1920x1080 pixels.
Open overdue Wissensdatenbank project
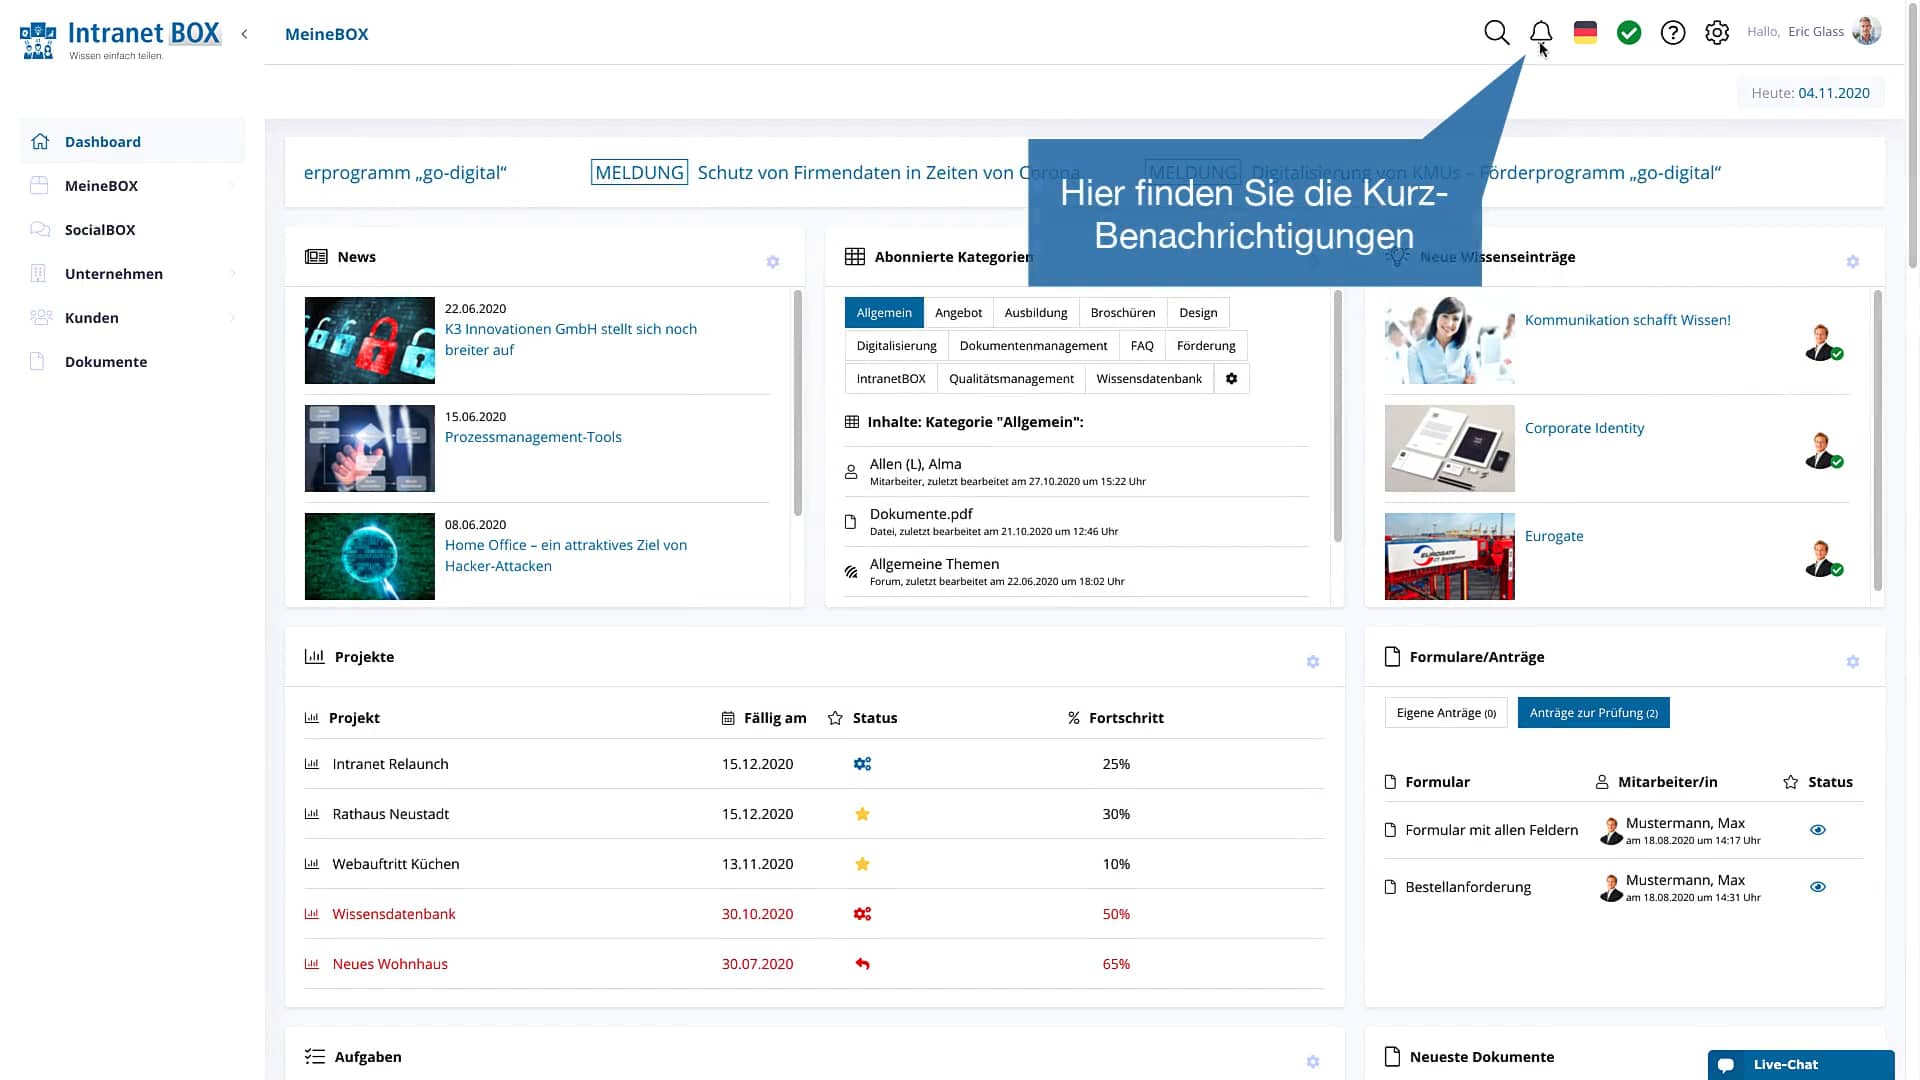pyautogui.click(x=393, y=914)
